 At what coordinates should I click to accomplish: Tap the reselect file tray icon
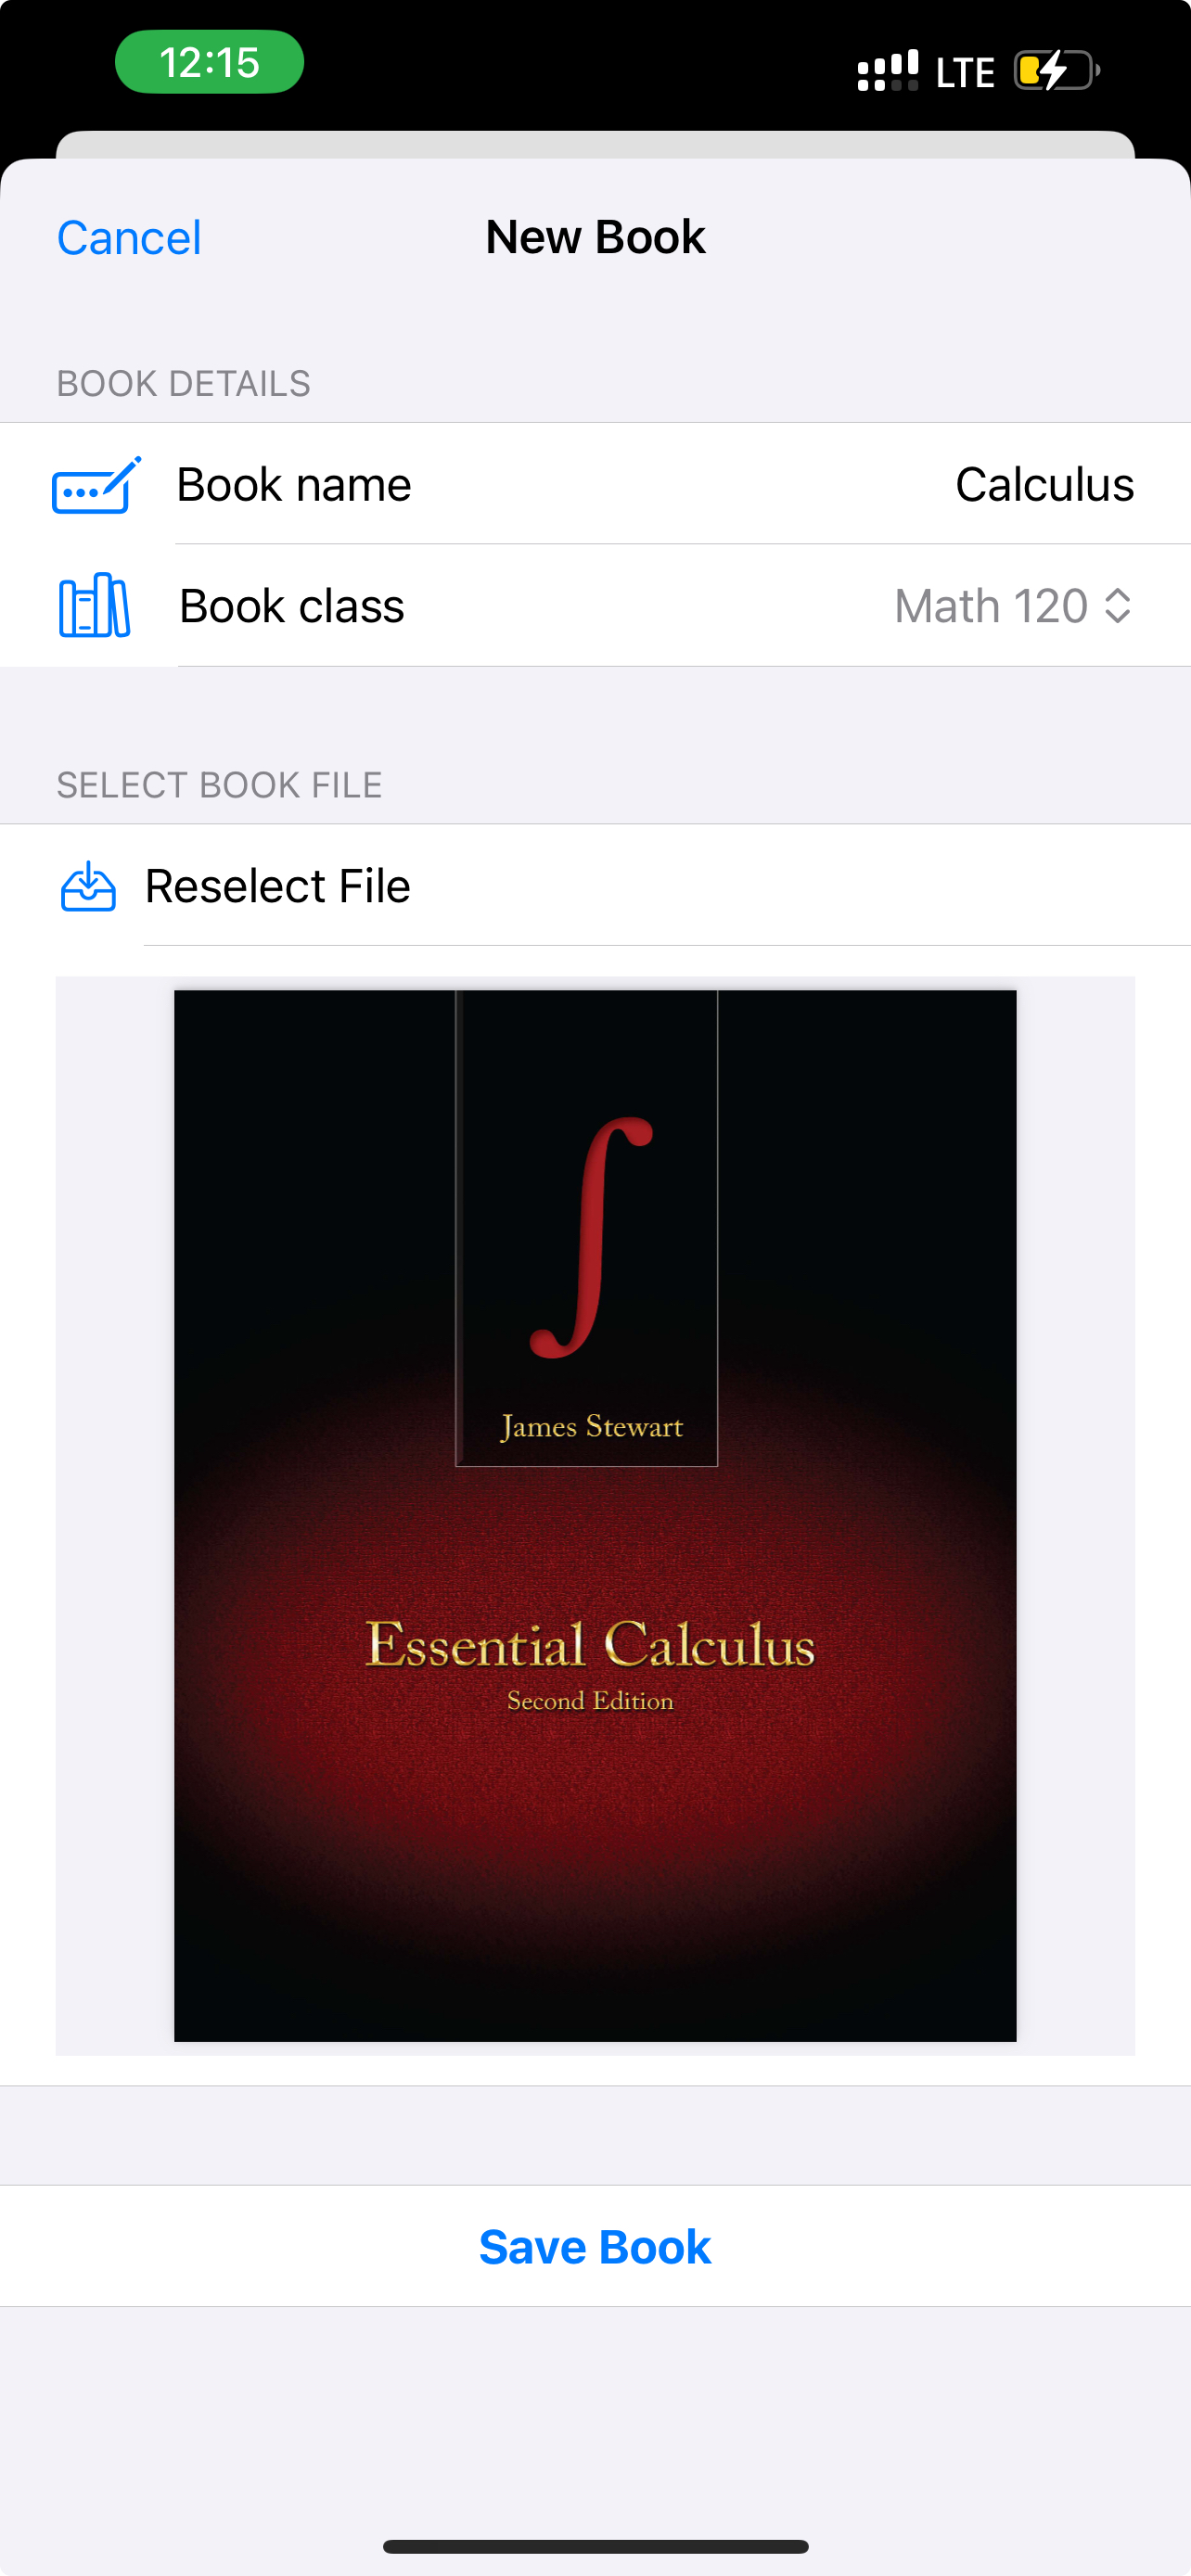coord(88,886)
